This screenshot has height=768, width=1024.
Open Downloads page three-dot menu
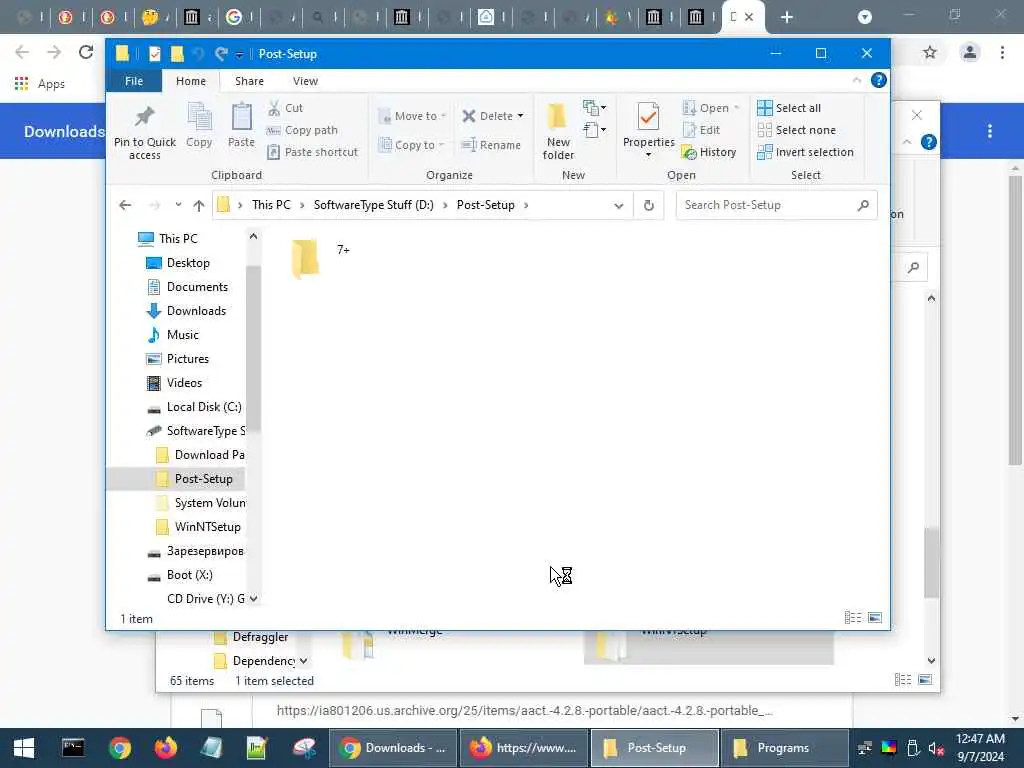point(990,131)
